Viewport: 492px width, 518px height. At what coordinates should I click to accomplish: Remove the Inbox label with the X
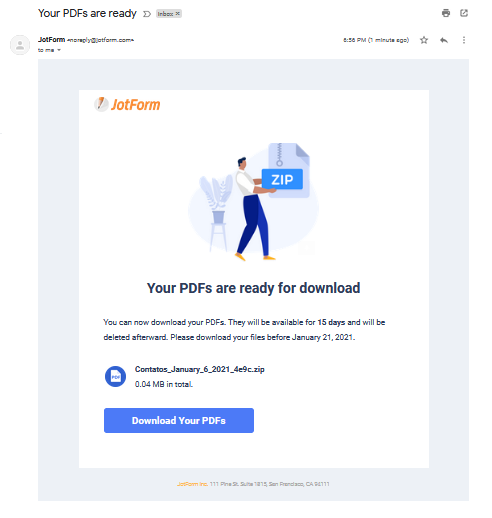[x=178, y=14]
